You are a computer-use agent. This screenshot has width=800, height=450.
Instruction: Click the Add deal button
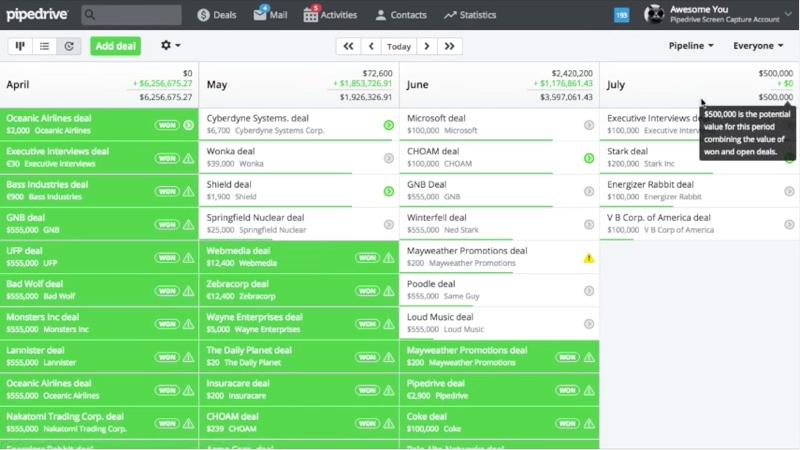[115, 46]
